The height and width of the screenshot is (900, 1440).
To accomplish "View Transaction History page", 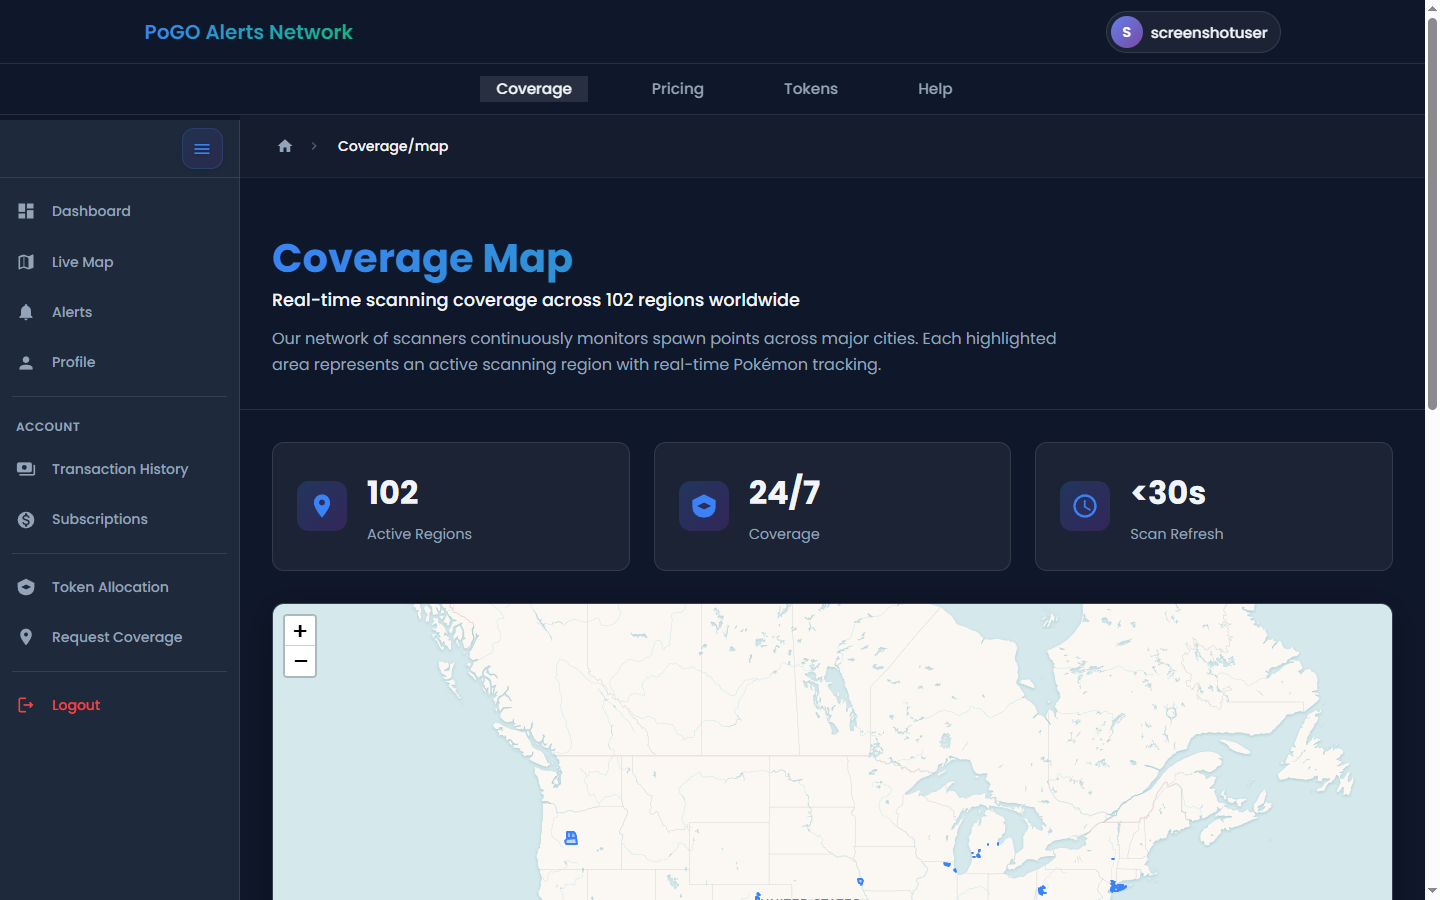I will coord(120,469).
